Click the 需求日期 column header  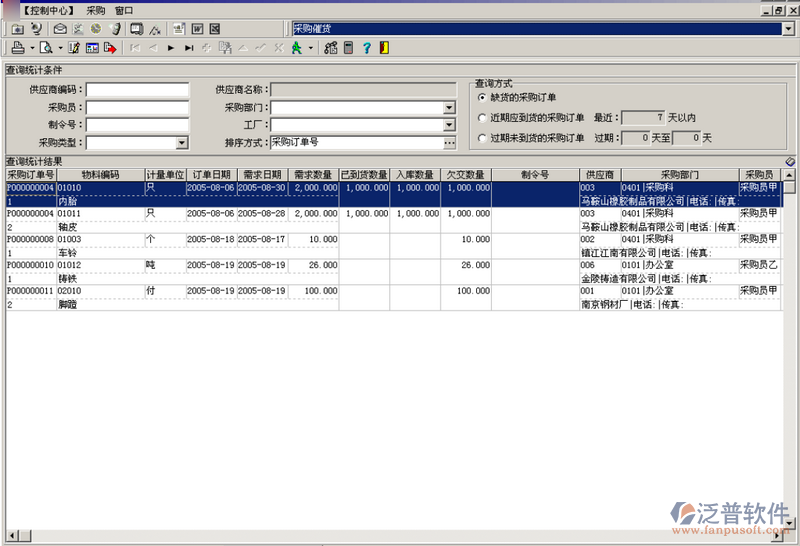tap(262, 175)
